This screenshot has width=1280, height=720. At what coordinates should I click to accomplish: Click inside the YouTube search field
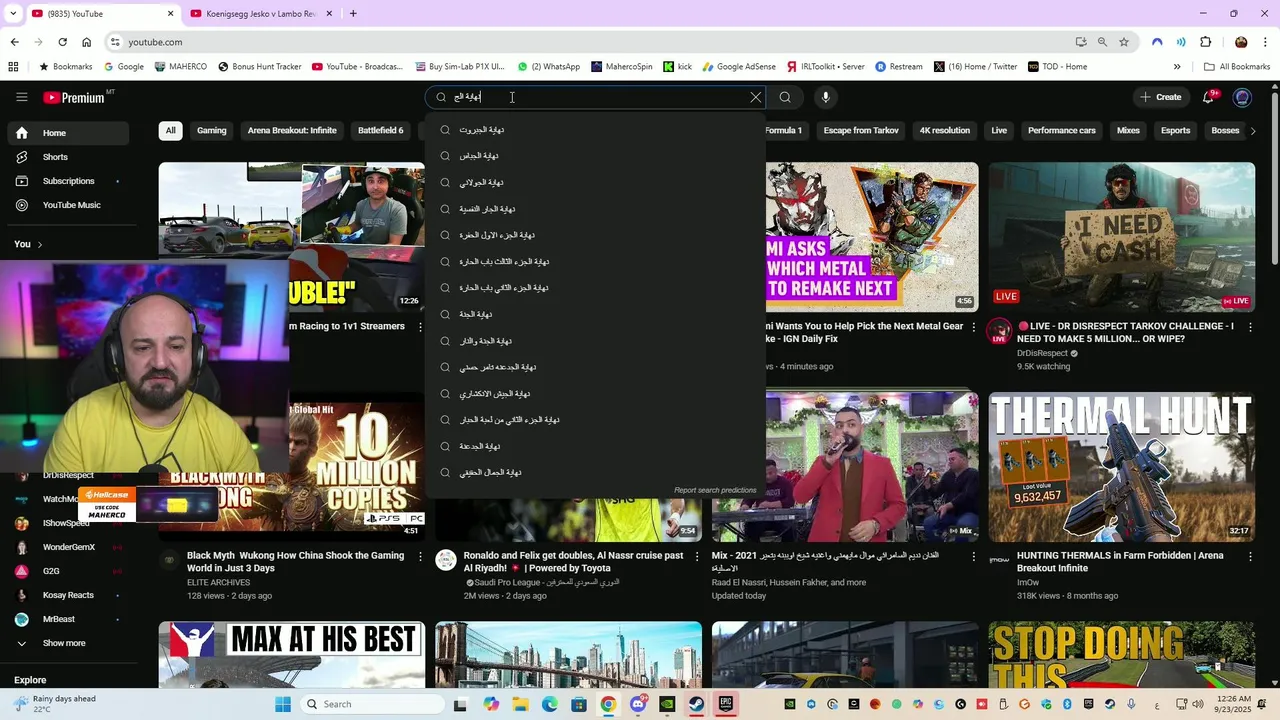[596, 97]
